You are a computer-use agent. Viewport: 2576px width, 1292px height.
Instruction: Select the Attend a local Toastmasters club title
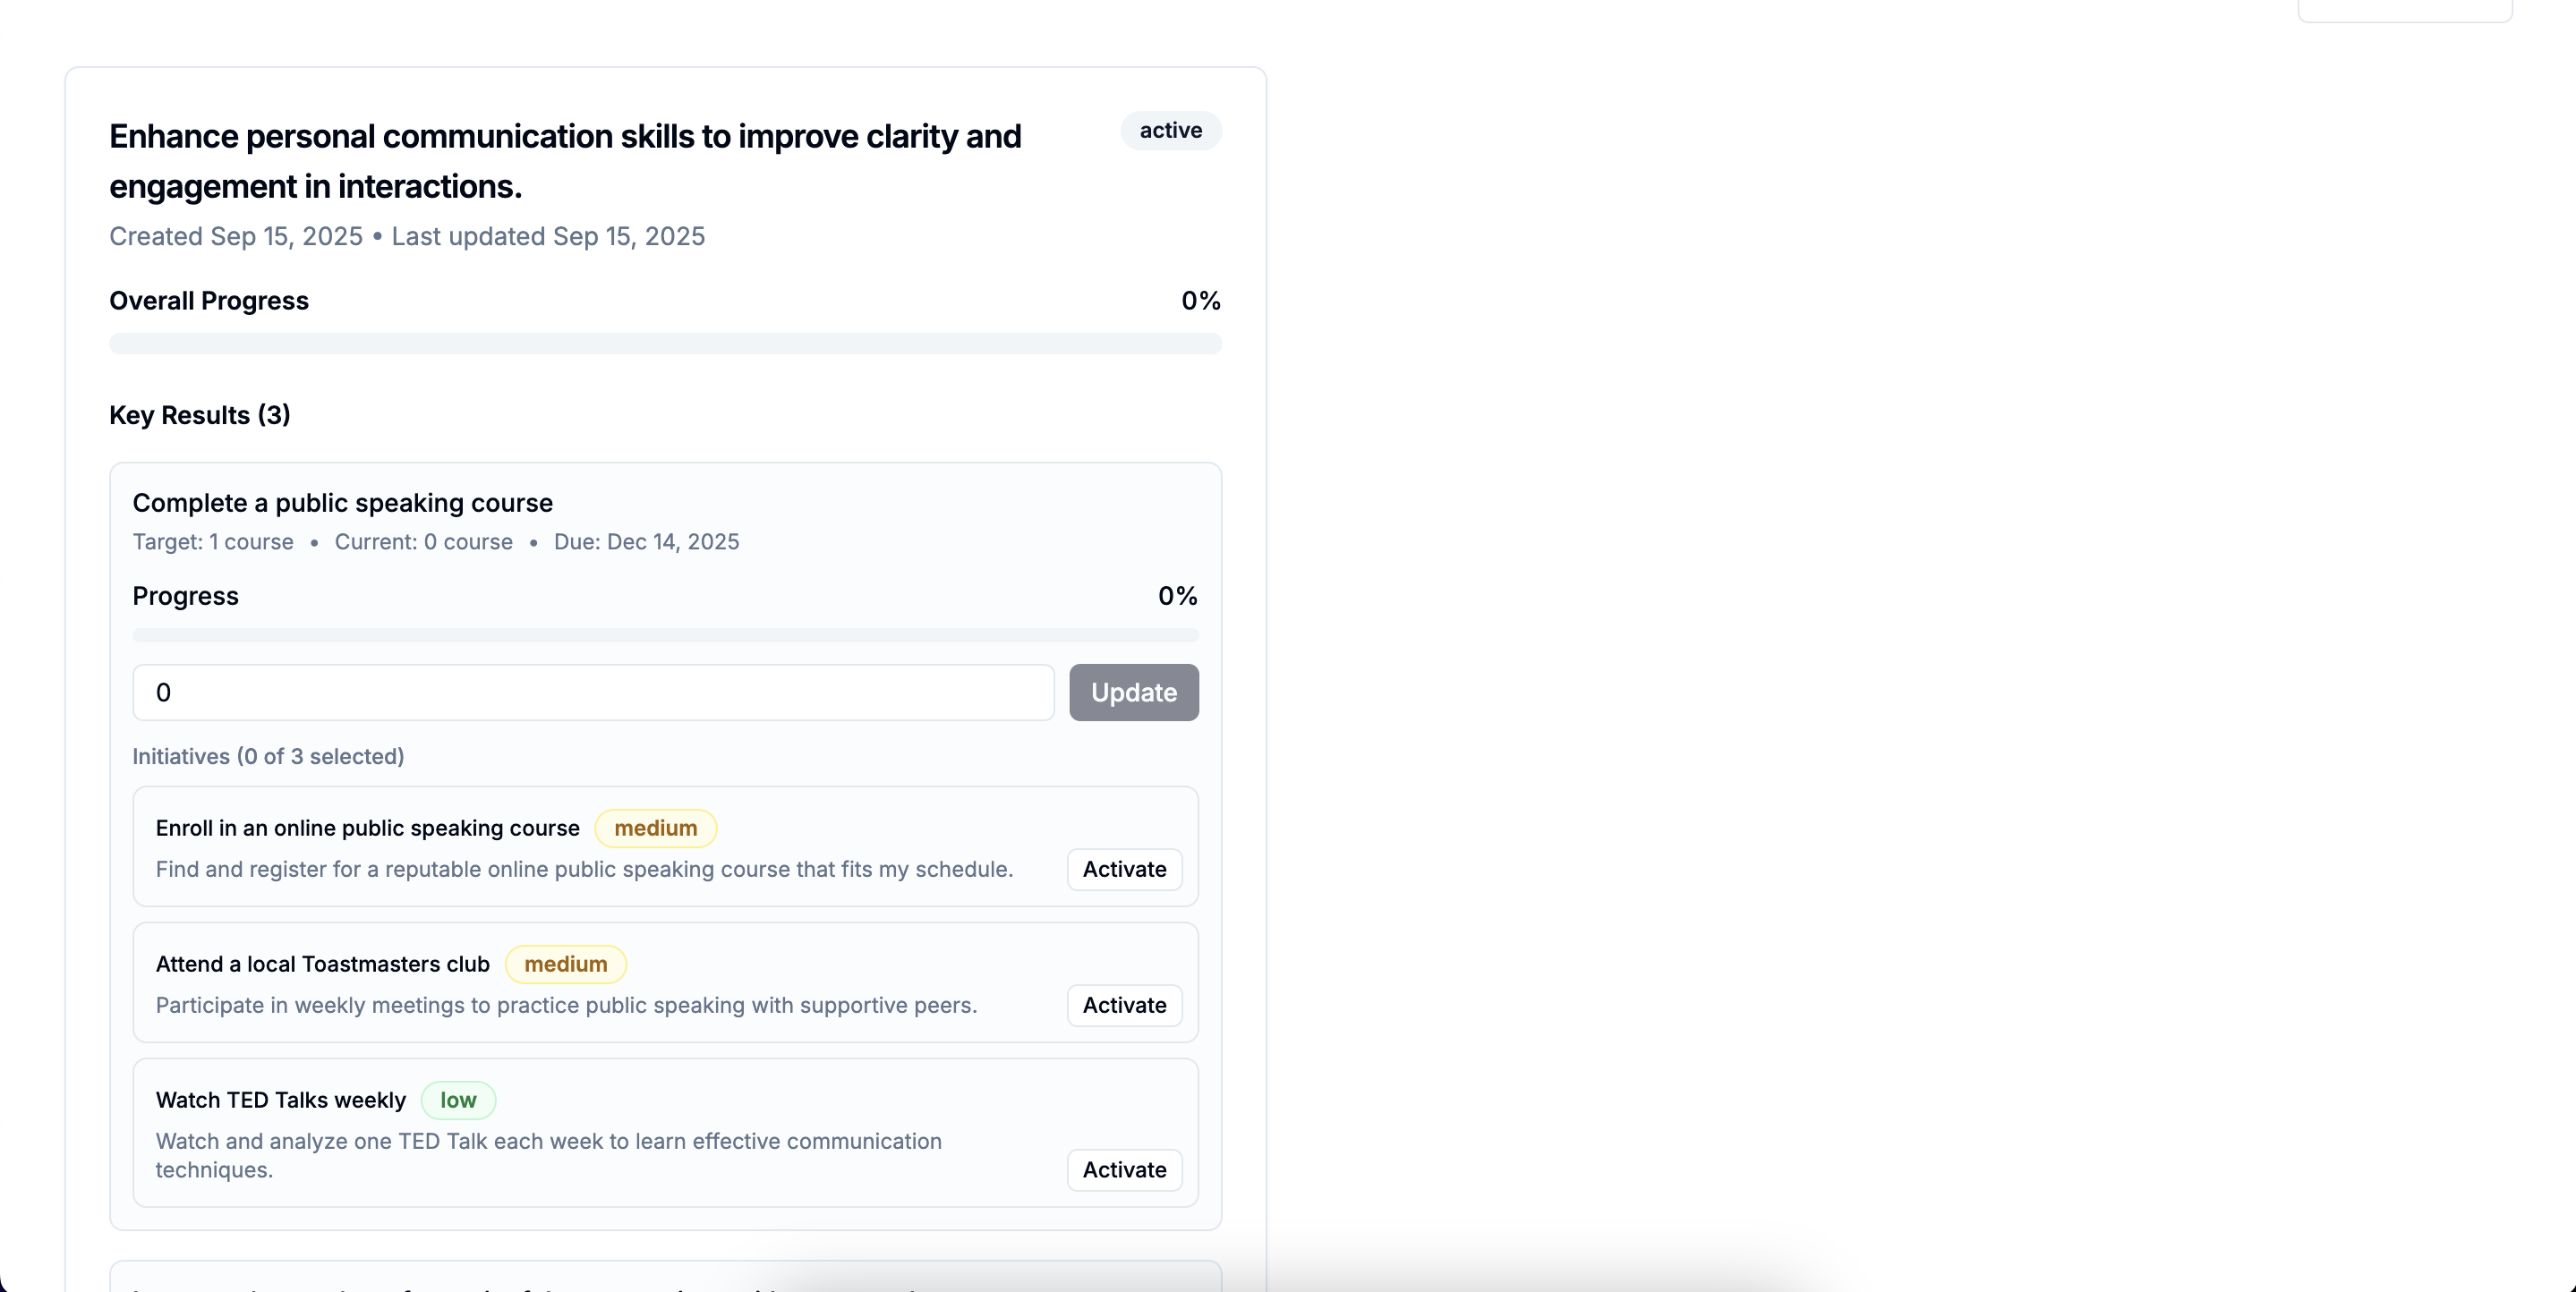point(322,964)
